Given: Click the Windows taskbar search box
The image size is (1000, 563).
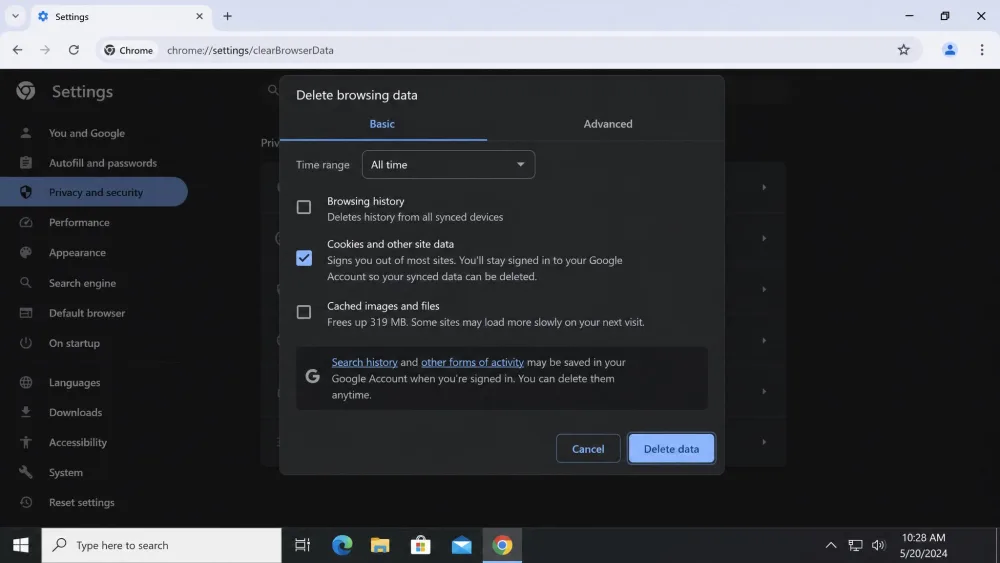Looking at the screenshot, I should [161, 545].
